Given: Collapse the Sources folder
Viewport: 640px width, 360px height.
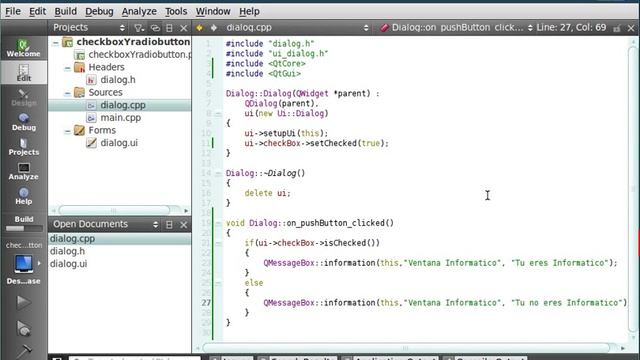Looking at the screenshot, I should (67, 93).
